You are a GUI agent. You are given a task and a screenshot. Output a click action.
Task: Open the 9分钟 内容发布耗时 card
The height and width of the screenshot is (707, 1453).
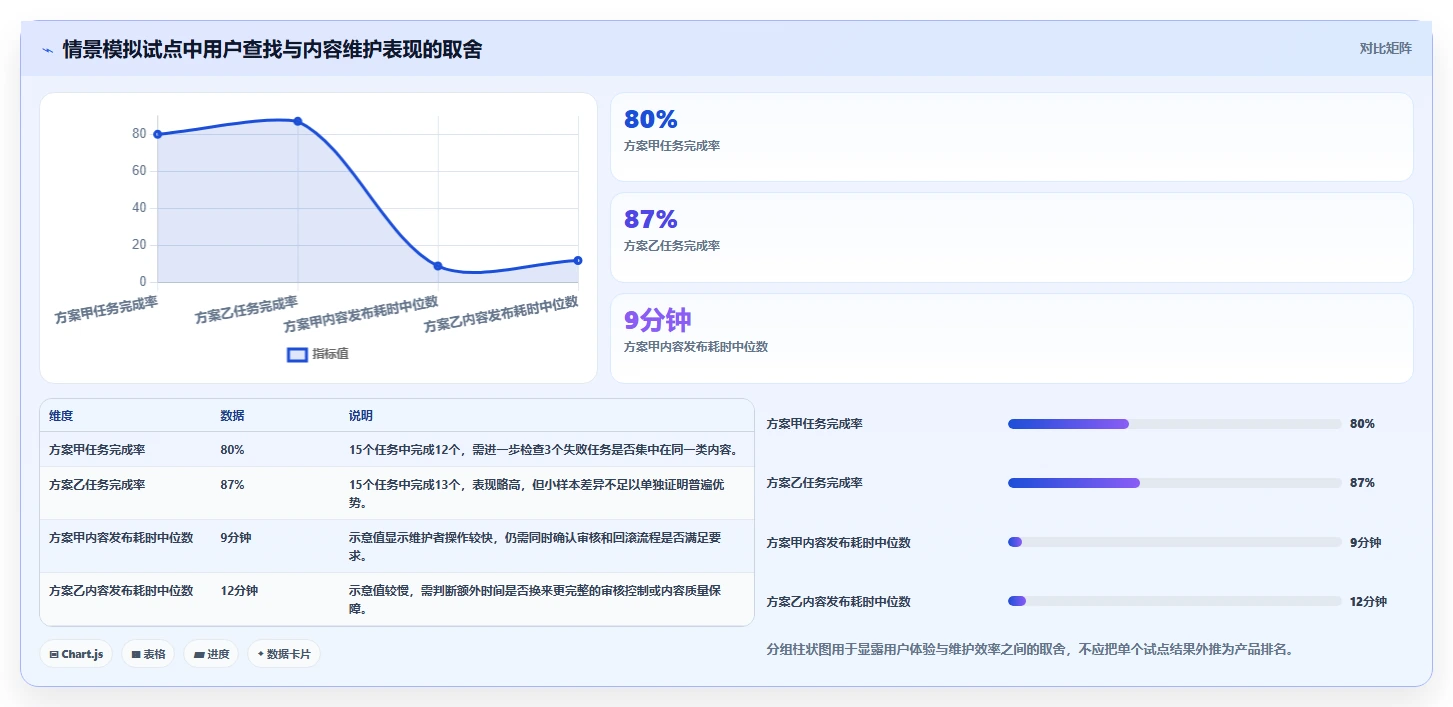coord(1011,338)
